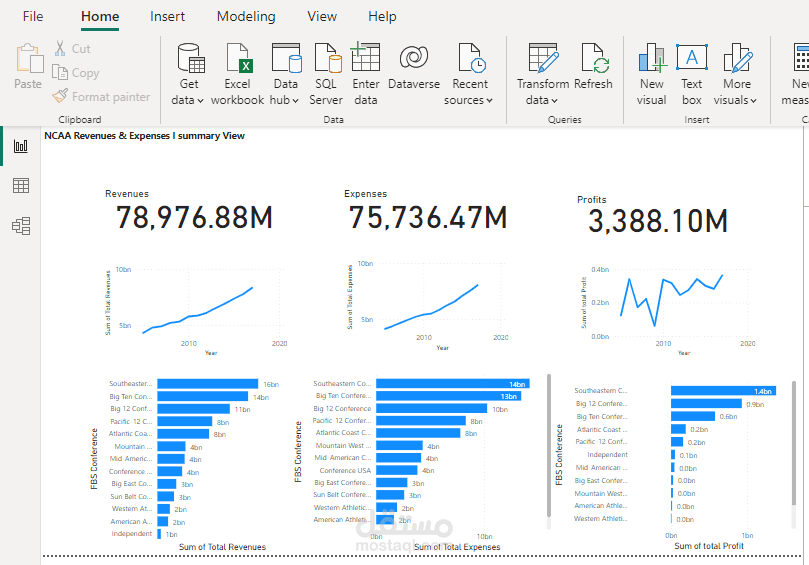The height and width of the screenshot is (565, 809).
Task: Open the Help tab
Action: pyautogui.click(x=382, y=17)
